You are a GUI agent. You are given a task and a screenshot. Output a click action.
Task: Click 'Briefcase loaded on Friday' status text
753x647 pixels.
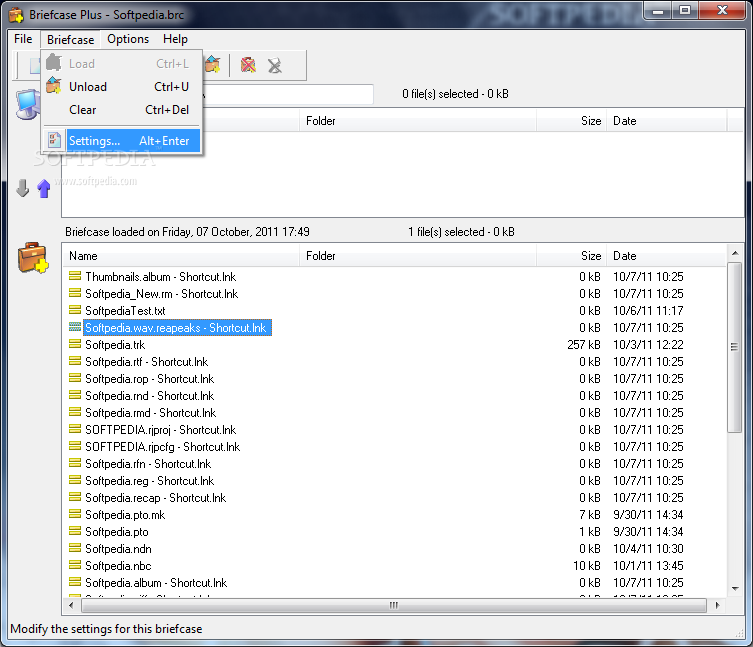coord(187,232)
